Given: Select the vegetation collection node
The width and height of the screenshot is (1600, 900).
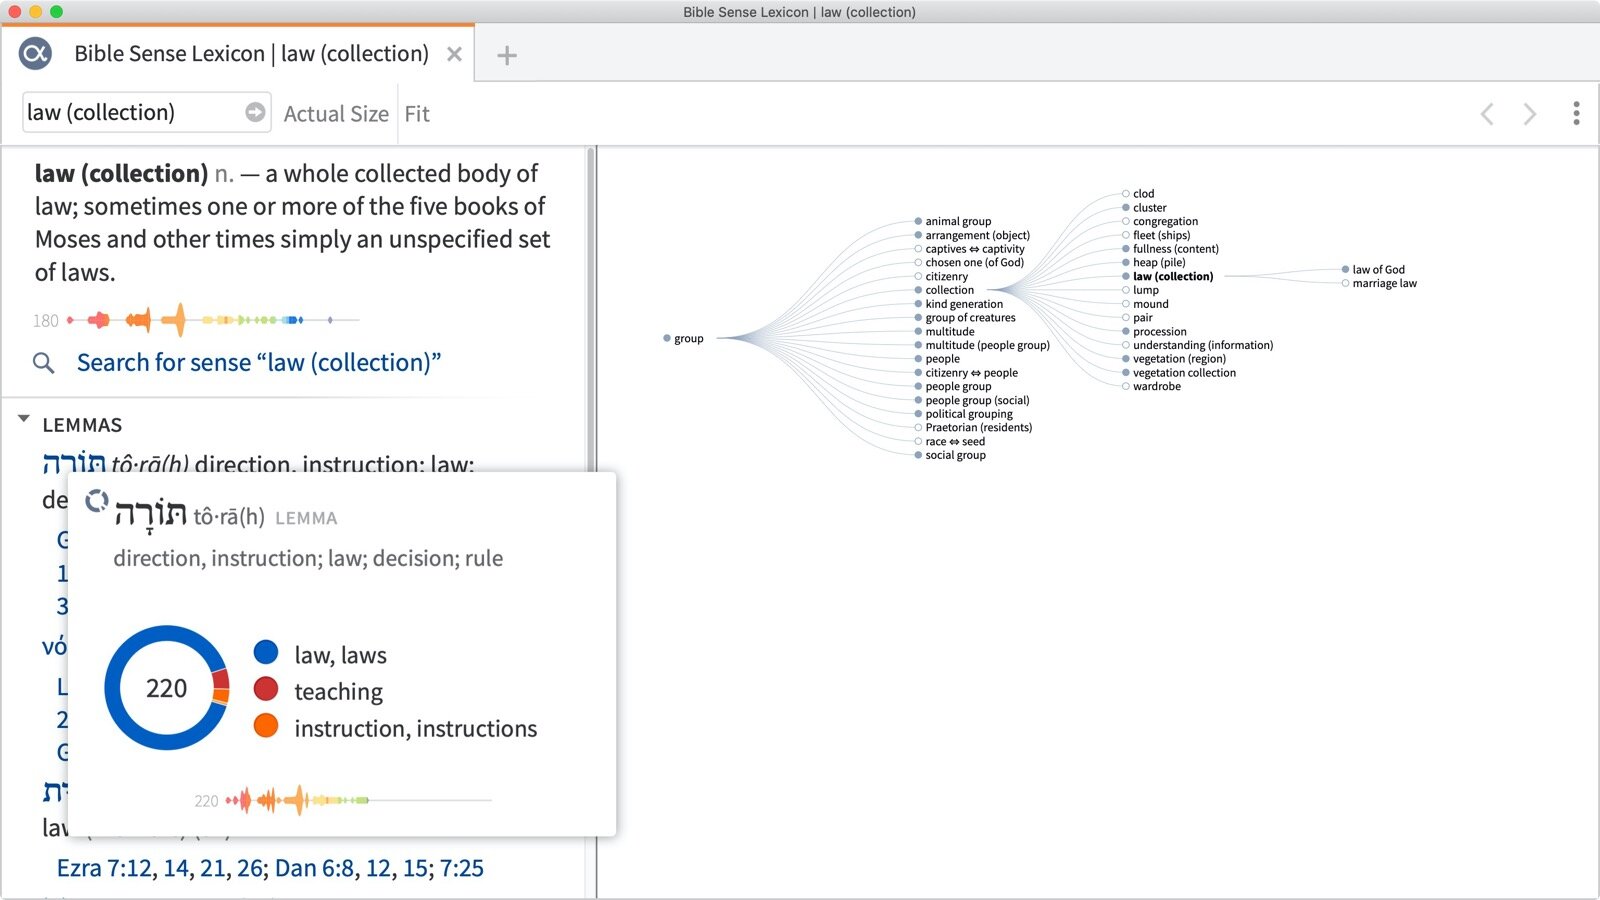Looking at the screenshot, I should (1179, 373).
